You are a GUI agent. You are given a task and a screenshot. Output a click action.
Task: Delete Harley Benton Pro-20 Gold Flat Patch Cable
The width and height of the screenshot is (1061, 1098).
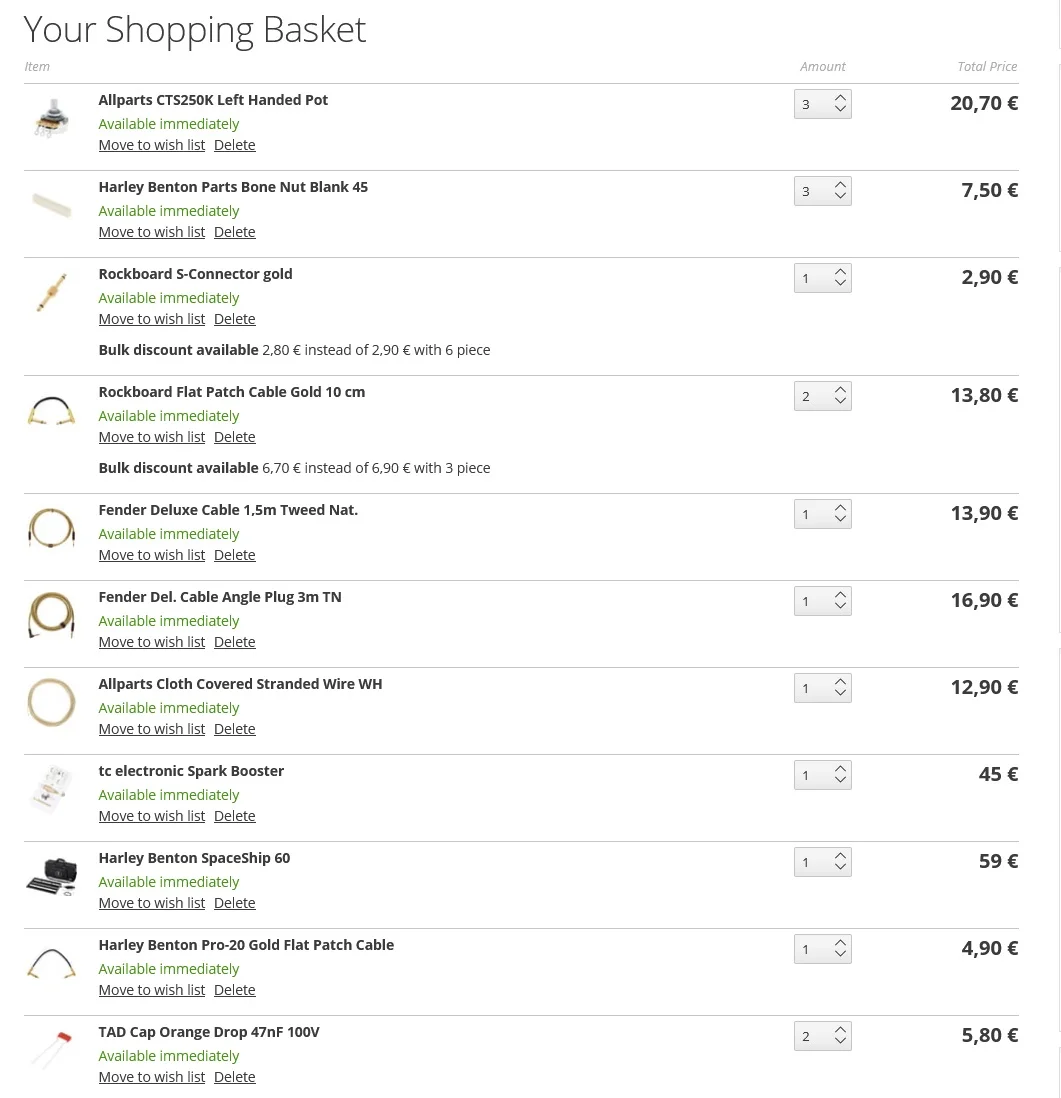coord(235,989)
